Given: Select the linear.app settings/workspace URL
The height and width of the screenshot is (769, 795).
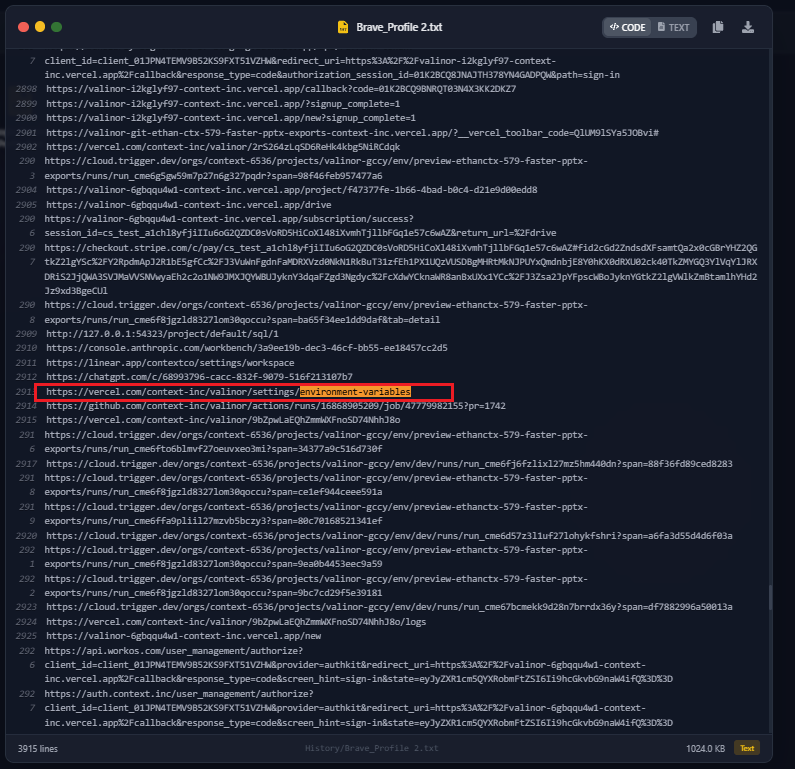Looking at the screenshot, I should (170, 363).
